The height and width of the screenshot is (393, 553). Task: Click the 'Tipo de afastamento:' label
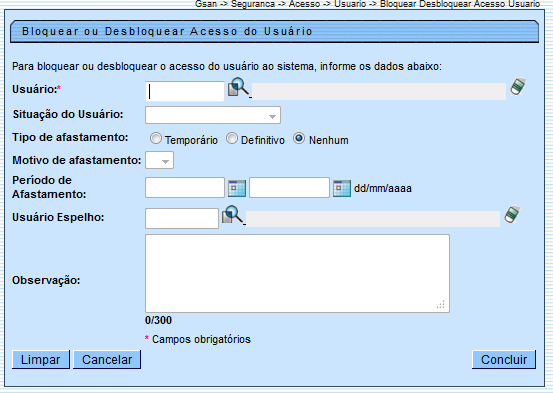[70, 137]
